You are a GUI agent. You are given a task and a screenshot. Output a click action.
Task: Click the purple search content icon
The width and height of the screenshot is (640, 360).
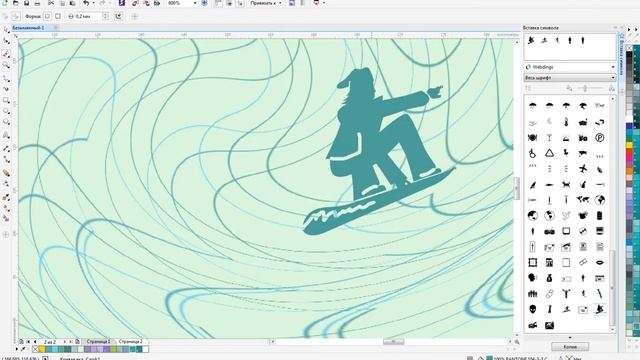pyautogui.click(x=122, y=3)
